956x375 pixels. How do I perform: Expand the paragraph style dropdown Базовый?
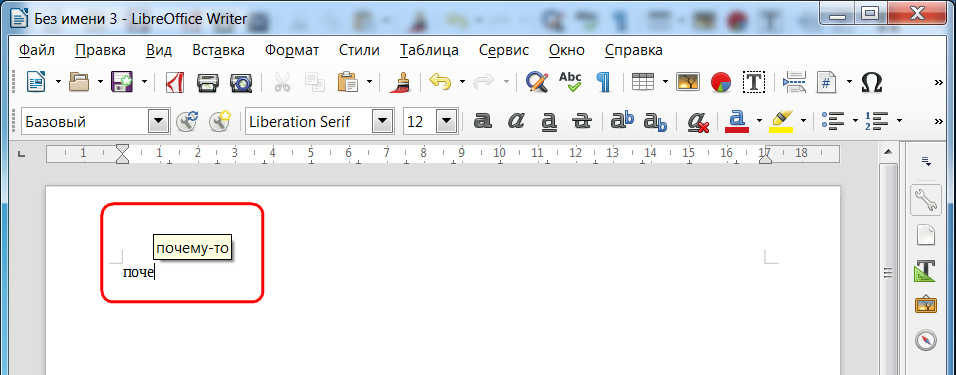159,121
